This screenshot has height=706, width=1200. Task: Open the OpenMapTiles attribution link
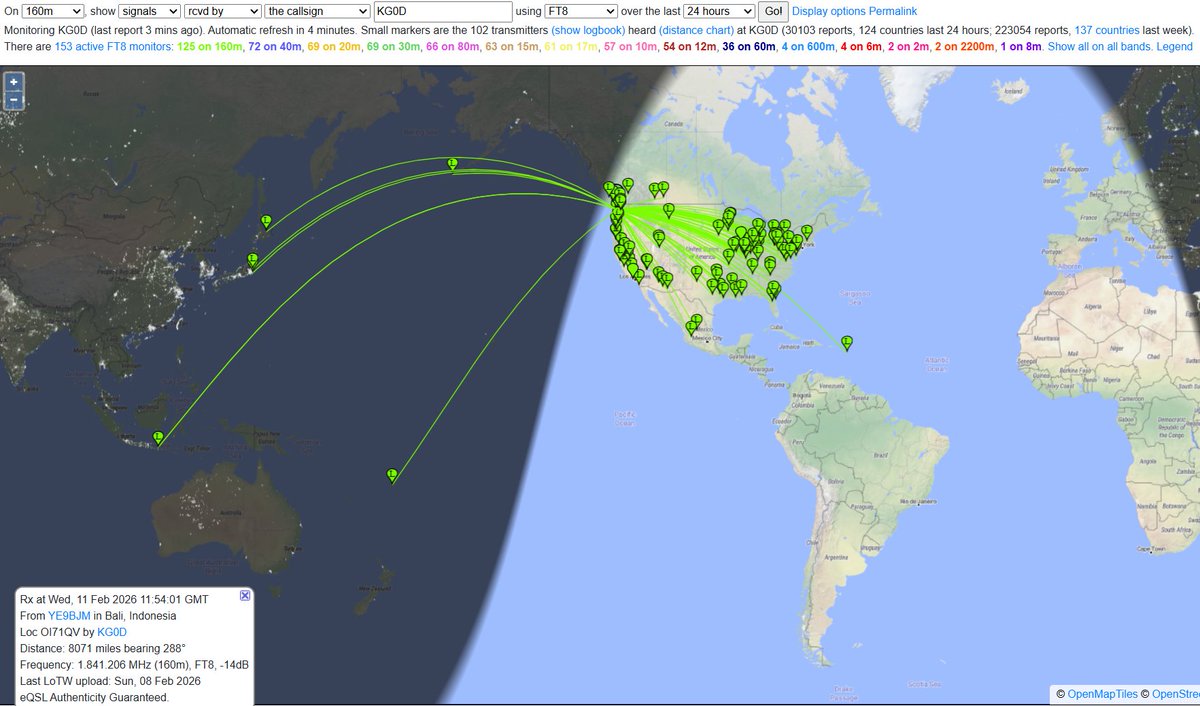pyautogui.click(x=1102, y=694)
